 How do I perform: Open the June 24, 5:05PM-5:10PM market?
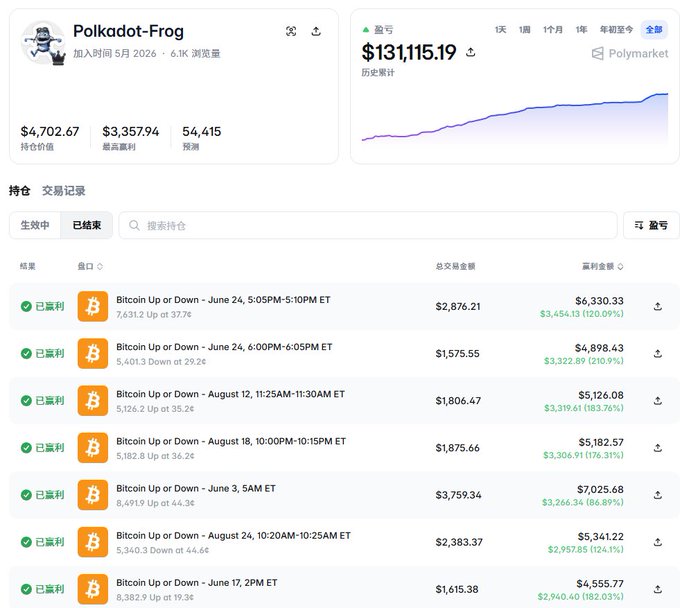click(x=223, y=300)
